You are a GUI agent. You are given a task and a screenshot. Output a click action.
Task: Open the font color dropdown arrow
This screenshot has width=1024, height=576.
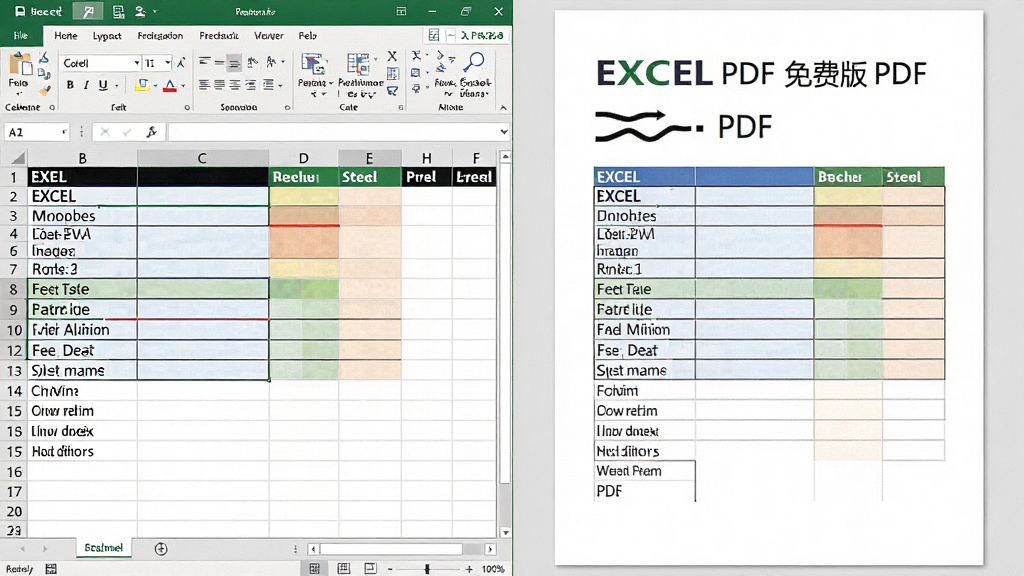[184, 86]
